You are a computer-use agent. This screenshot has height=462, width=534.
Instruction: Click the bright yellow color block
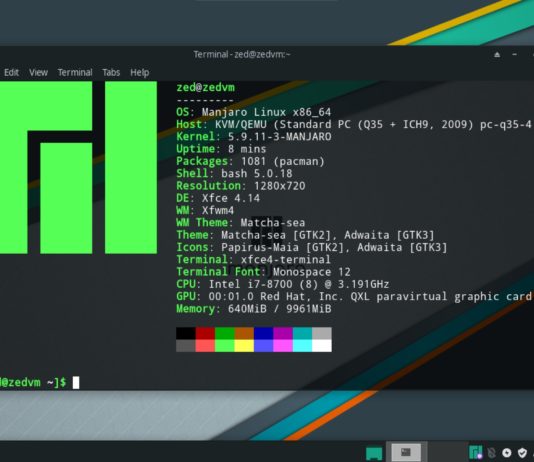pos(244,346)
